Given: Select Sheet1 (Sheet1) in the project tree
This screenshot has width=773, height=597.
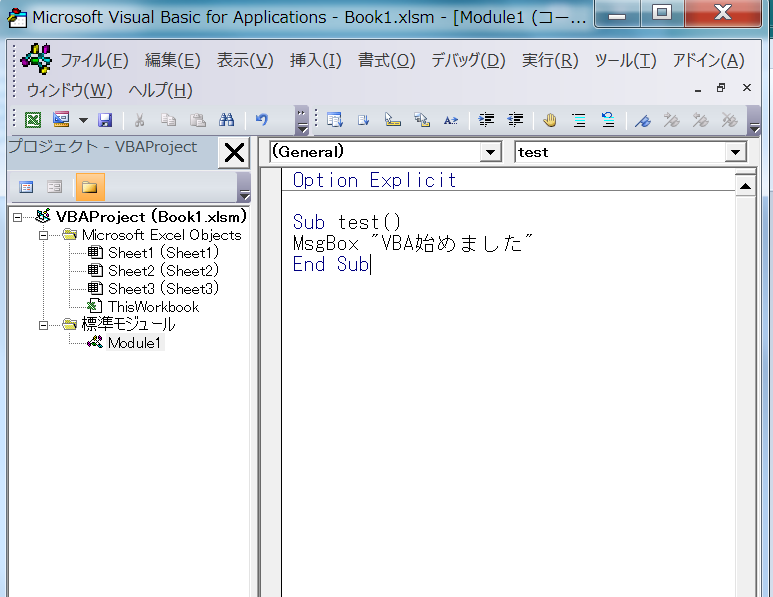Looking at the screenshot, I should (163, 253).
